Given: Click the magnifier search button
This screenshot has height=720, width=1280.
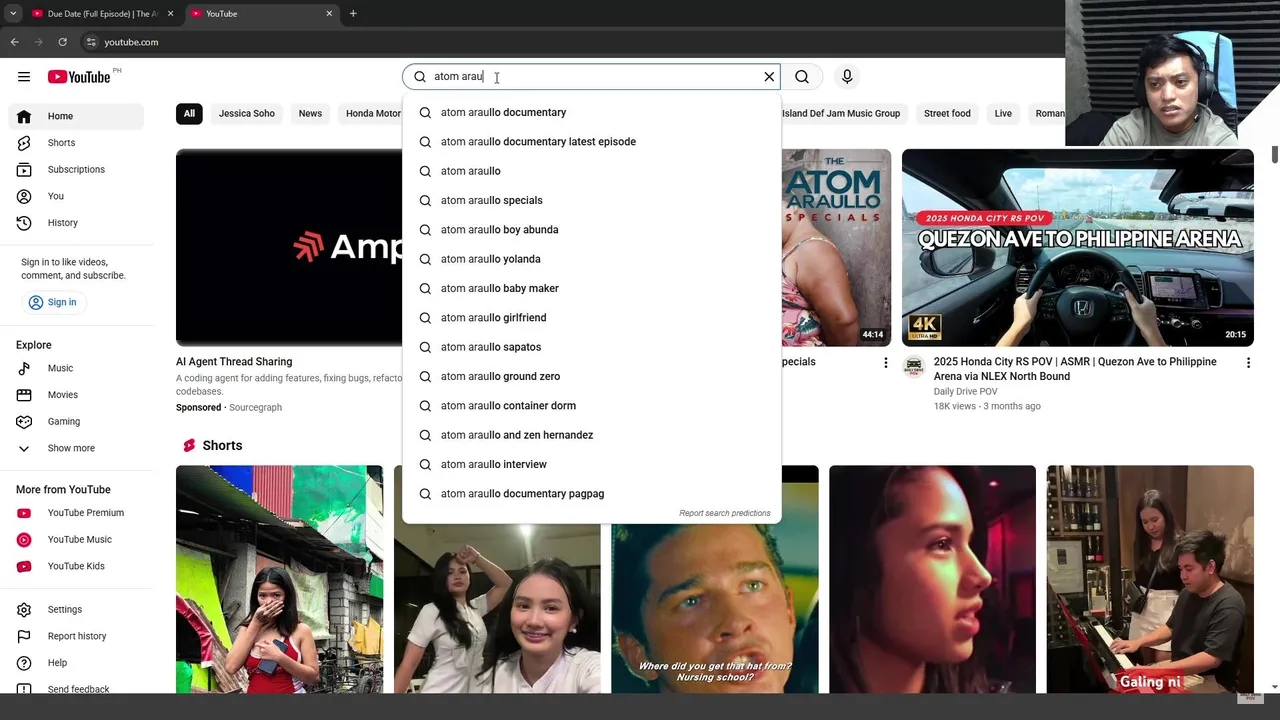Looking at the screenshot, I should [802, 77].
